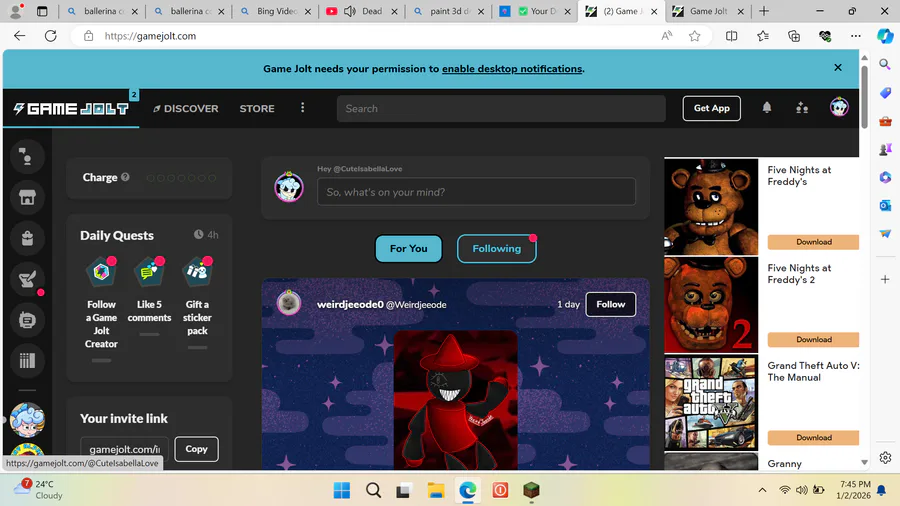Screen dimensions: 900x506
Task: Open weirdjeeode0's profile avatar on post
Action: [x=289, y=302]
